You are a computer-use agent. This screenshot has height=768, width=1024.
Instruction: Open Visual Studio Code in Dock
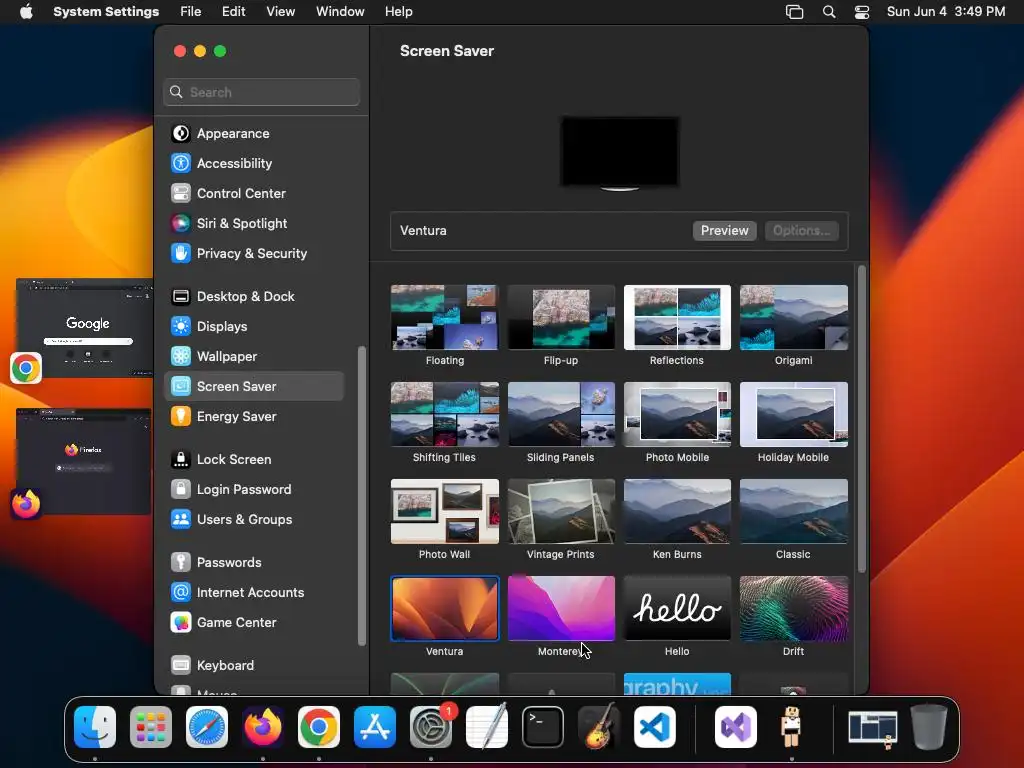pos(654,727)
